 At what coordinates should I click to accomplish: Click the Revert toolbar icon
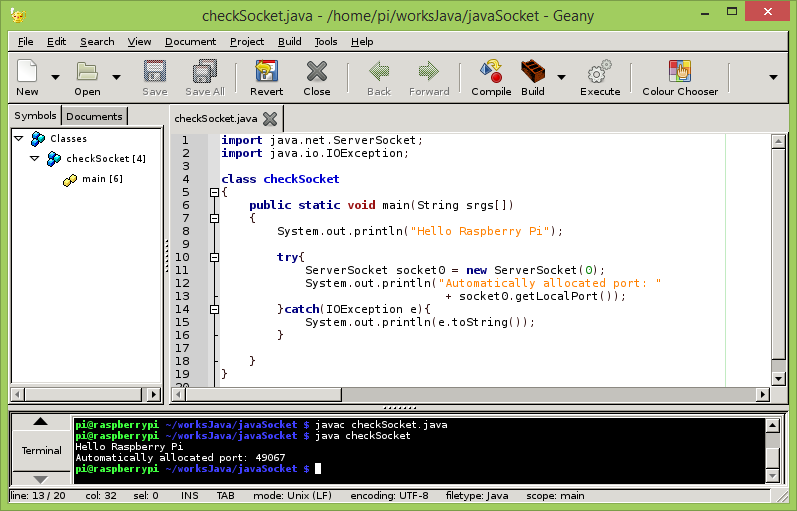tap(266, 71)
